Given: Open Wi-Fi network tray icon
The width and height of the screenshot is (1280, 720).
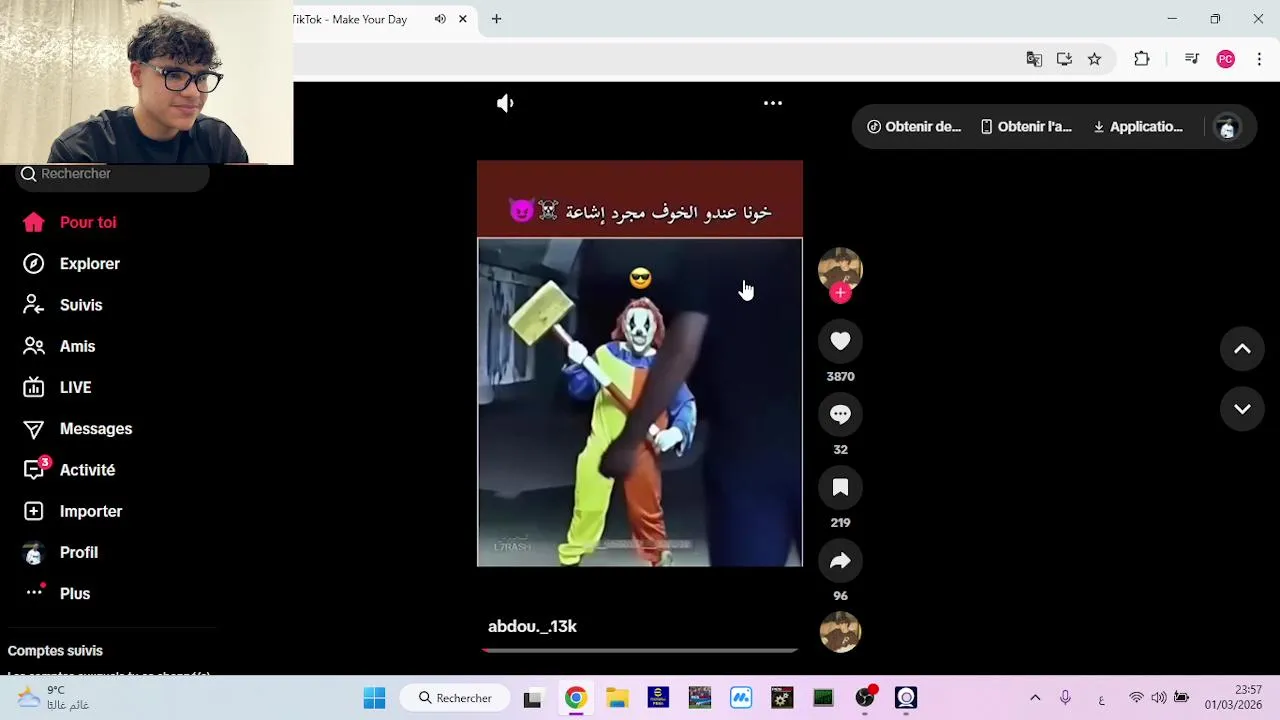Looking at the screenshot, I should (1136, 698).
